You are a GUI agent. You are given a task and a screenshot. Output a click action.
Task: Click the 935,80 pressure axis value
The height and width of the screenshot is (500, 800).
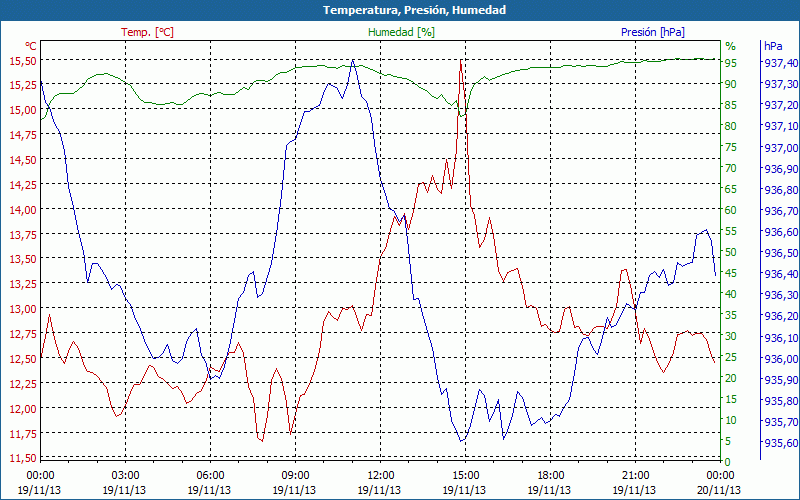click(779, 402)
